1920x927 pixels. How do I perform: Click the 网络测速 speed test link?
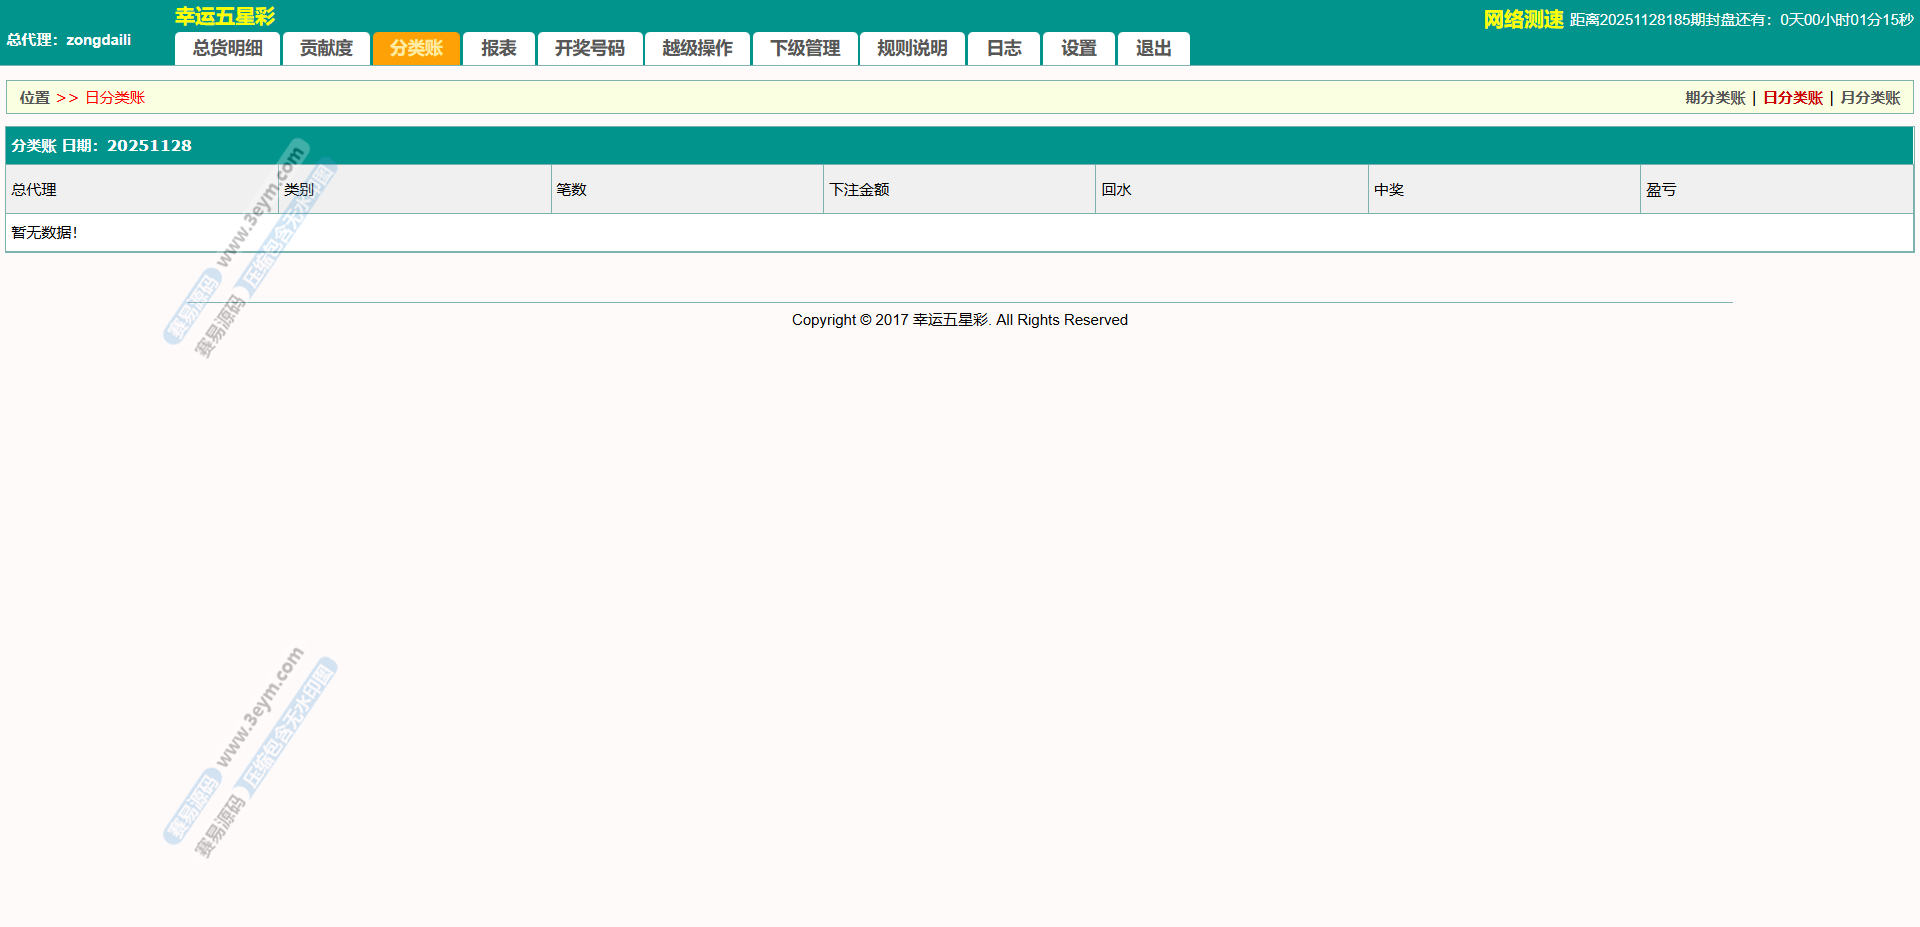point(1523,20)
